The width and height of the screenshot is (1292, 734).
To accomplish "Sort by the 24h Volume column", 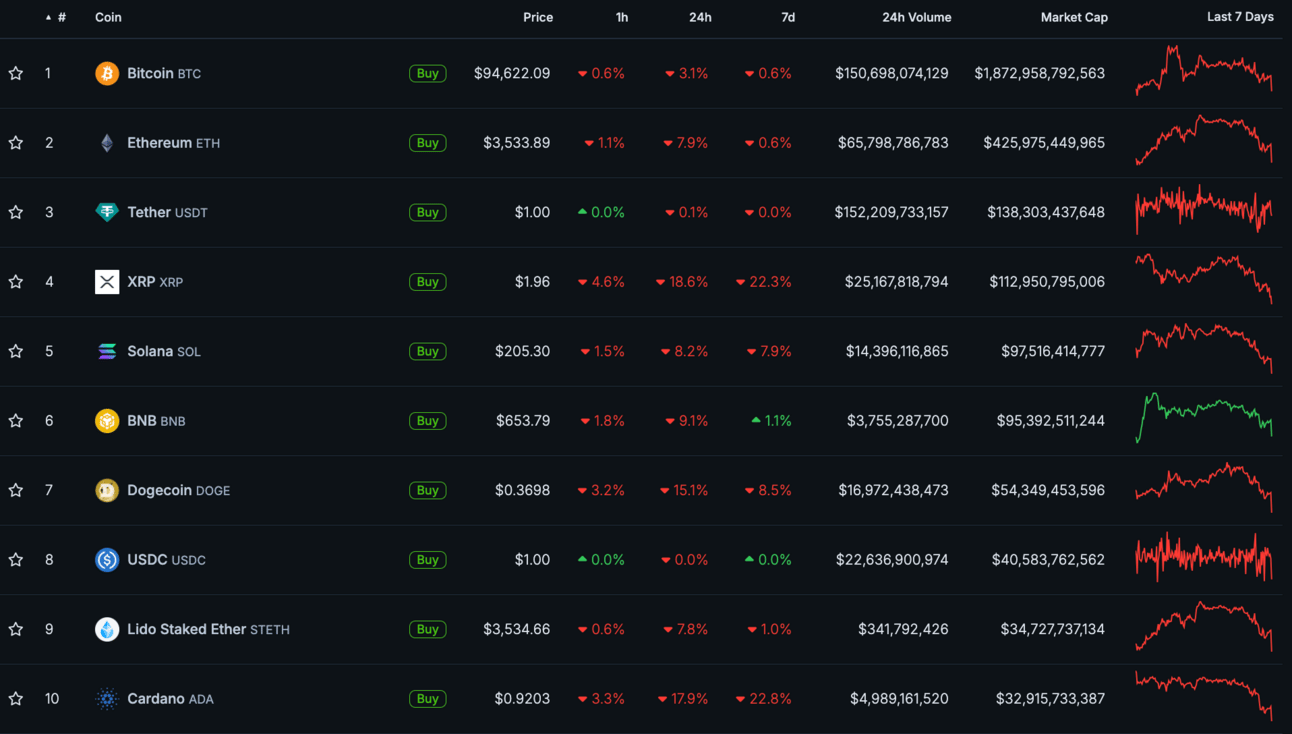I will 917,17.
